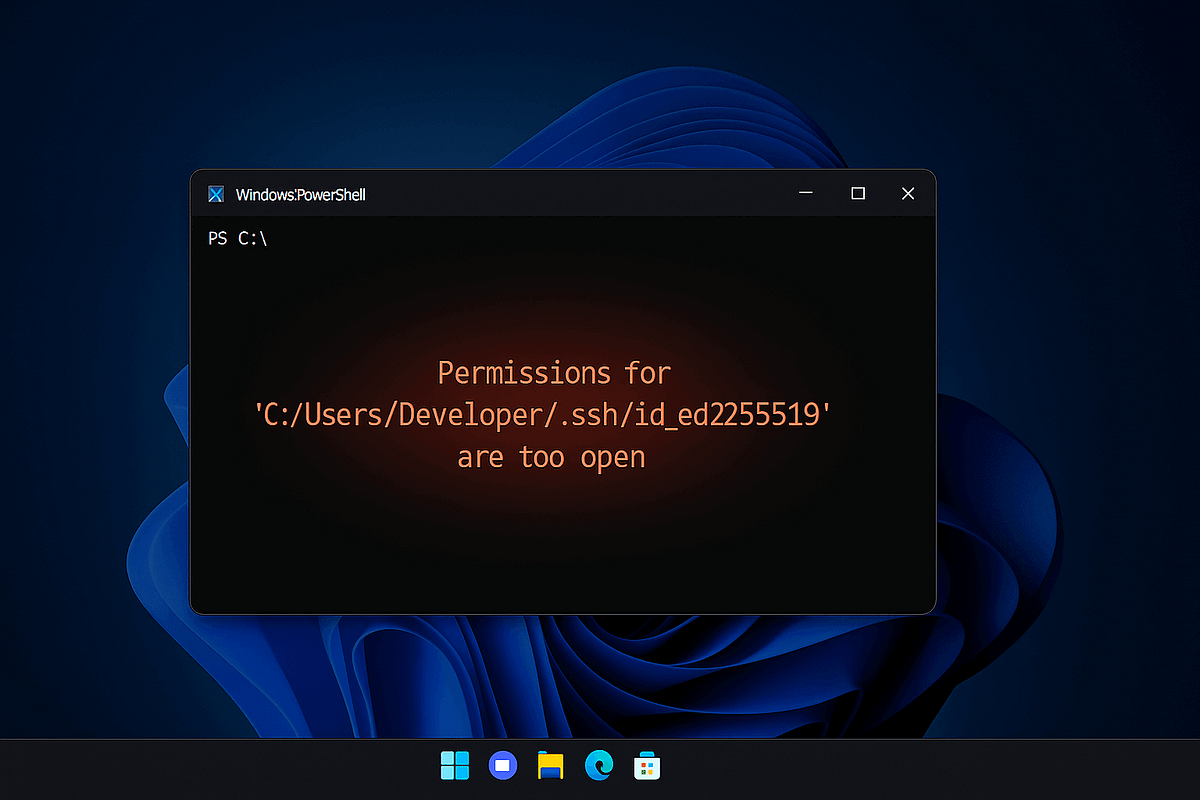Click the "Permissions for" error line
1200x800 pixels.
tap(554, 373)
